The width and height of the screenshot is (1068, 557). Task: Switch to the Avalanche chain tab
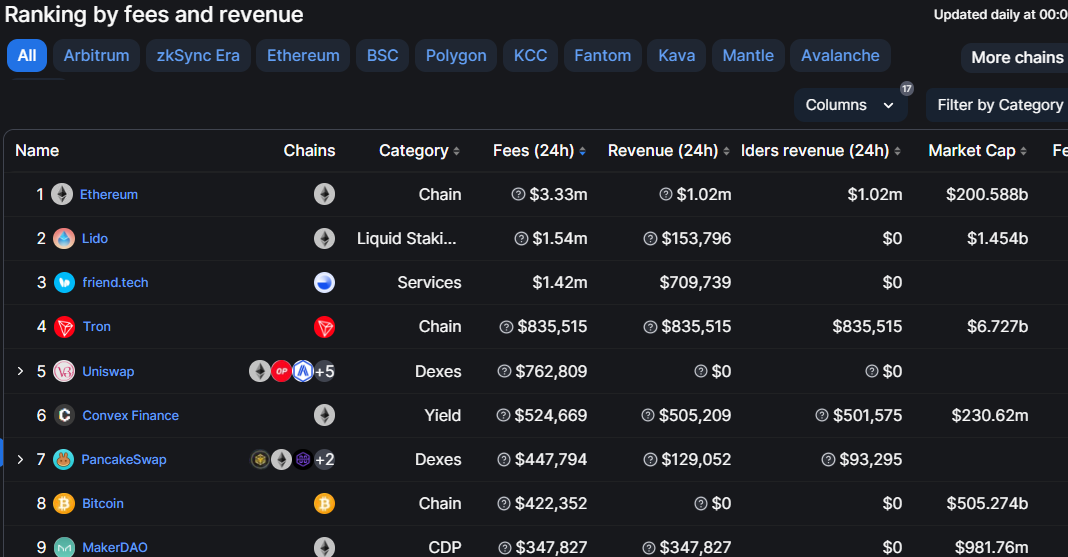(840, 56)
